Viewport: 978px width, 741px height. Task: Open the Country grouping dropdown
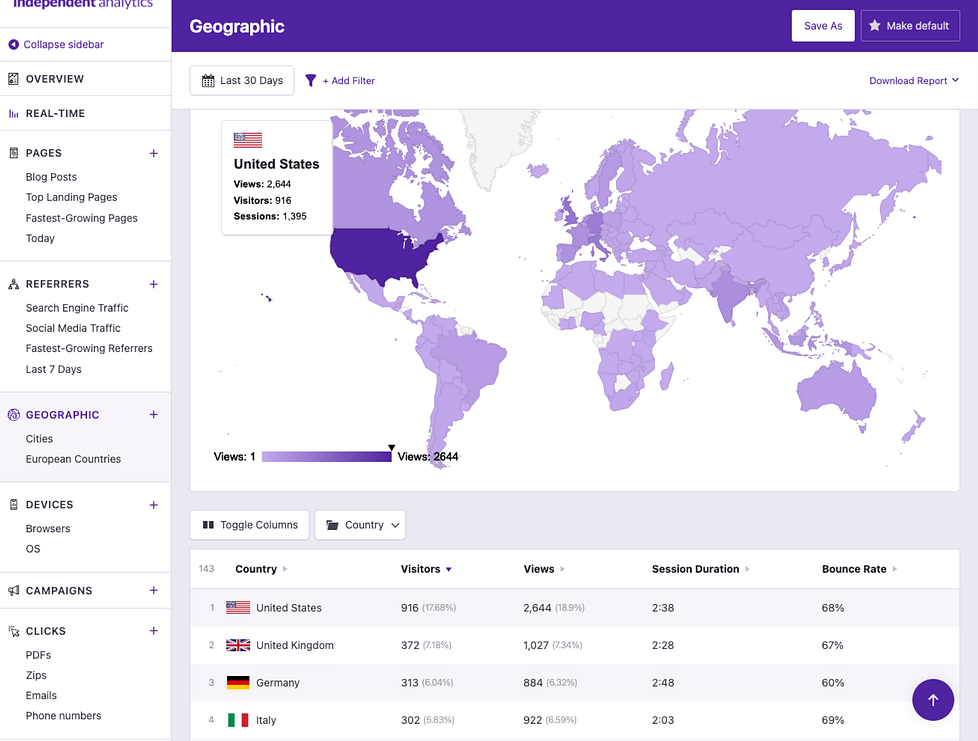[x=360, y=524]
